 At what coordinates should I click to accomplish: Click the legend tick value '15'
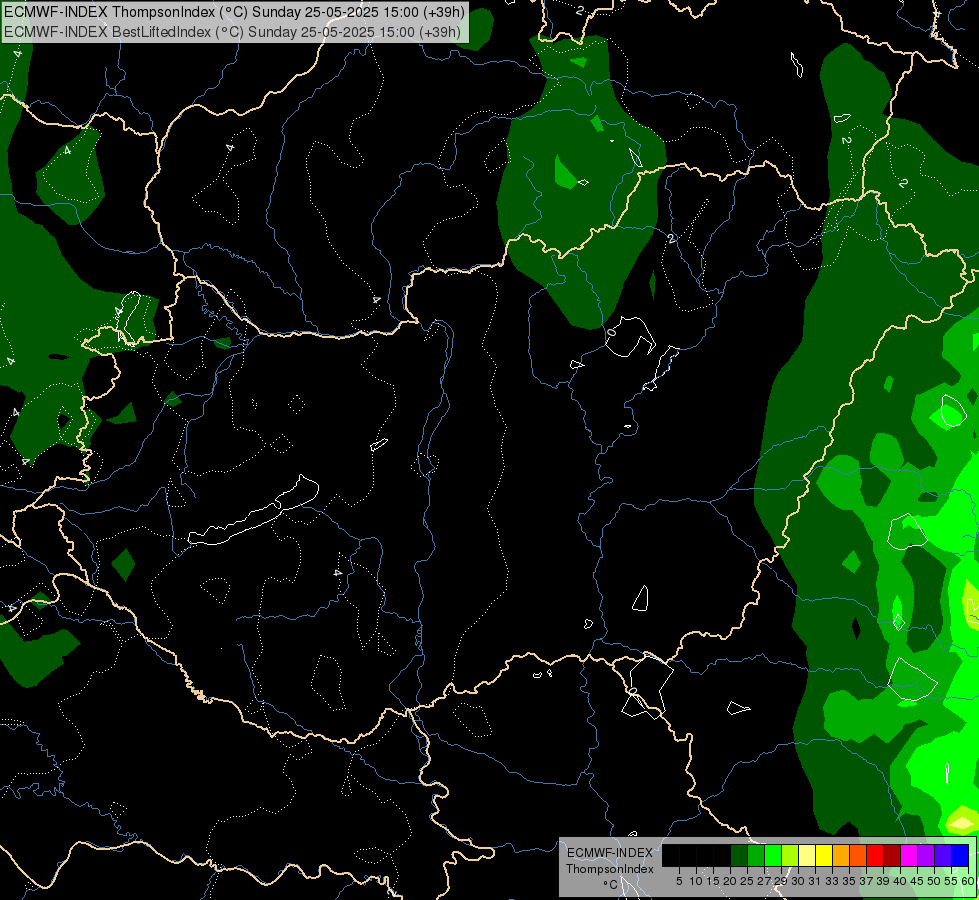pyautogui.click(x=714, y=881)
